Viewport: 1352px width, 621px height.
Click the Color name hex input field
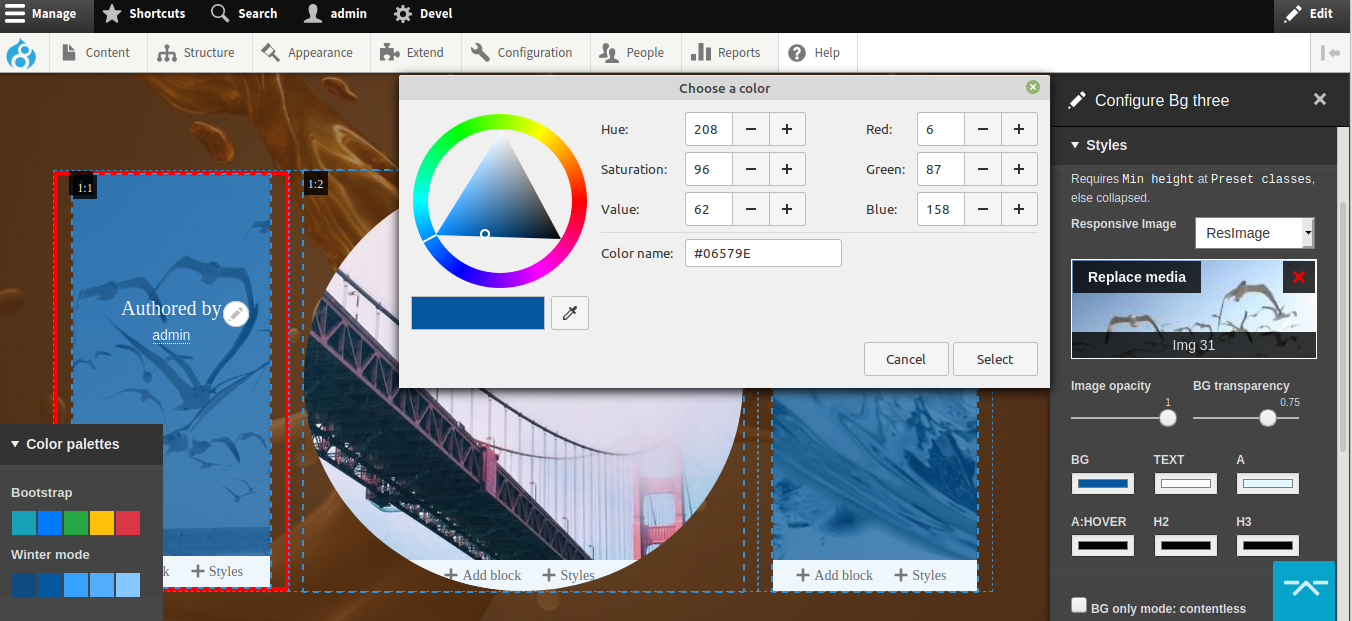pos(763,253)
